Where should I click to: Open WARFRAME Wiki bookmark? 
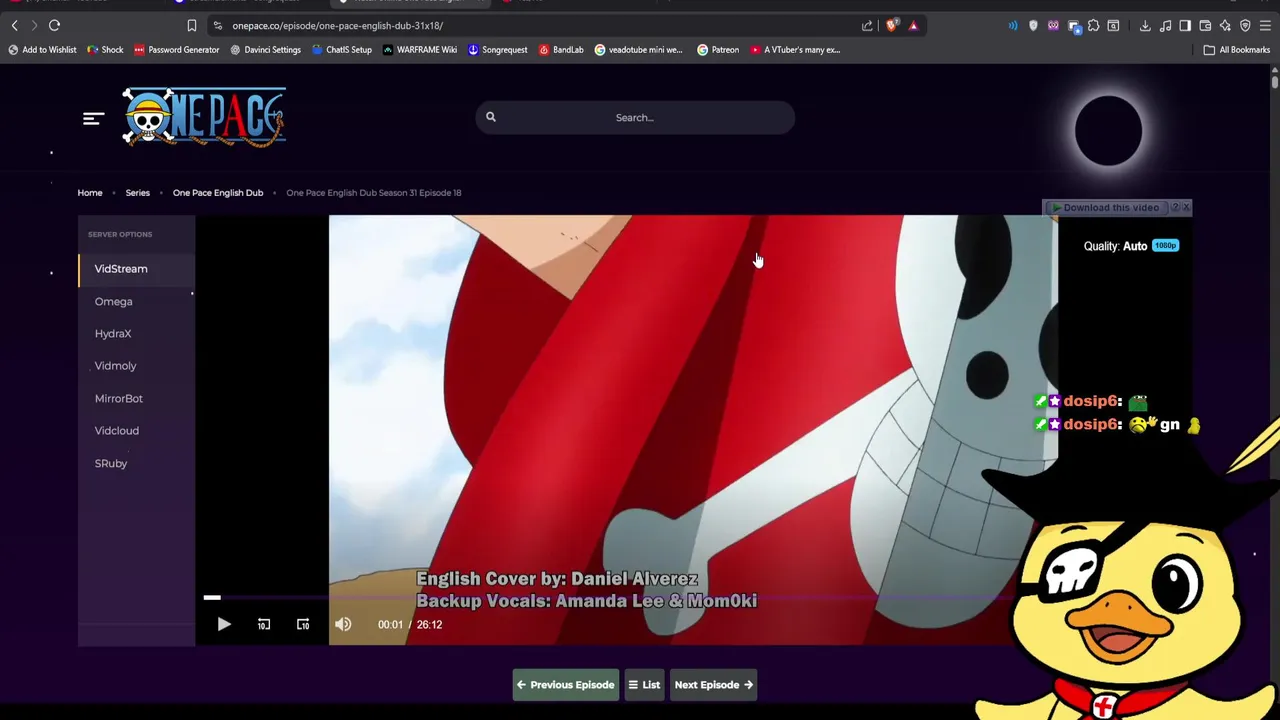(x=420, y=49)
